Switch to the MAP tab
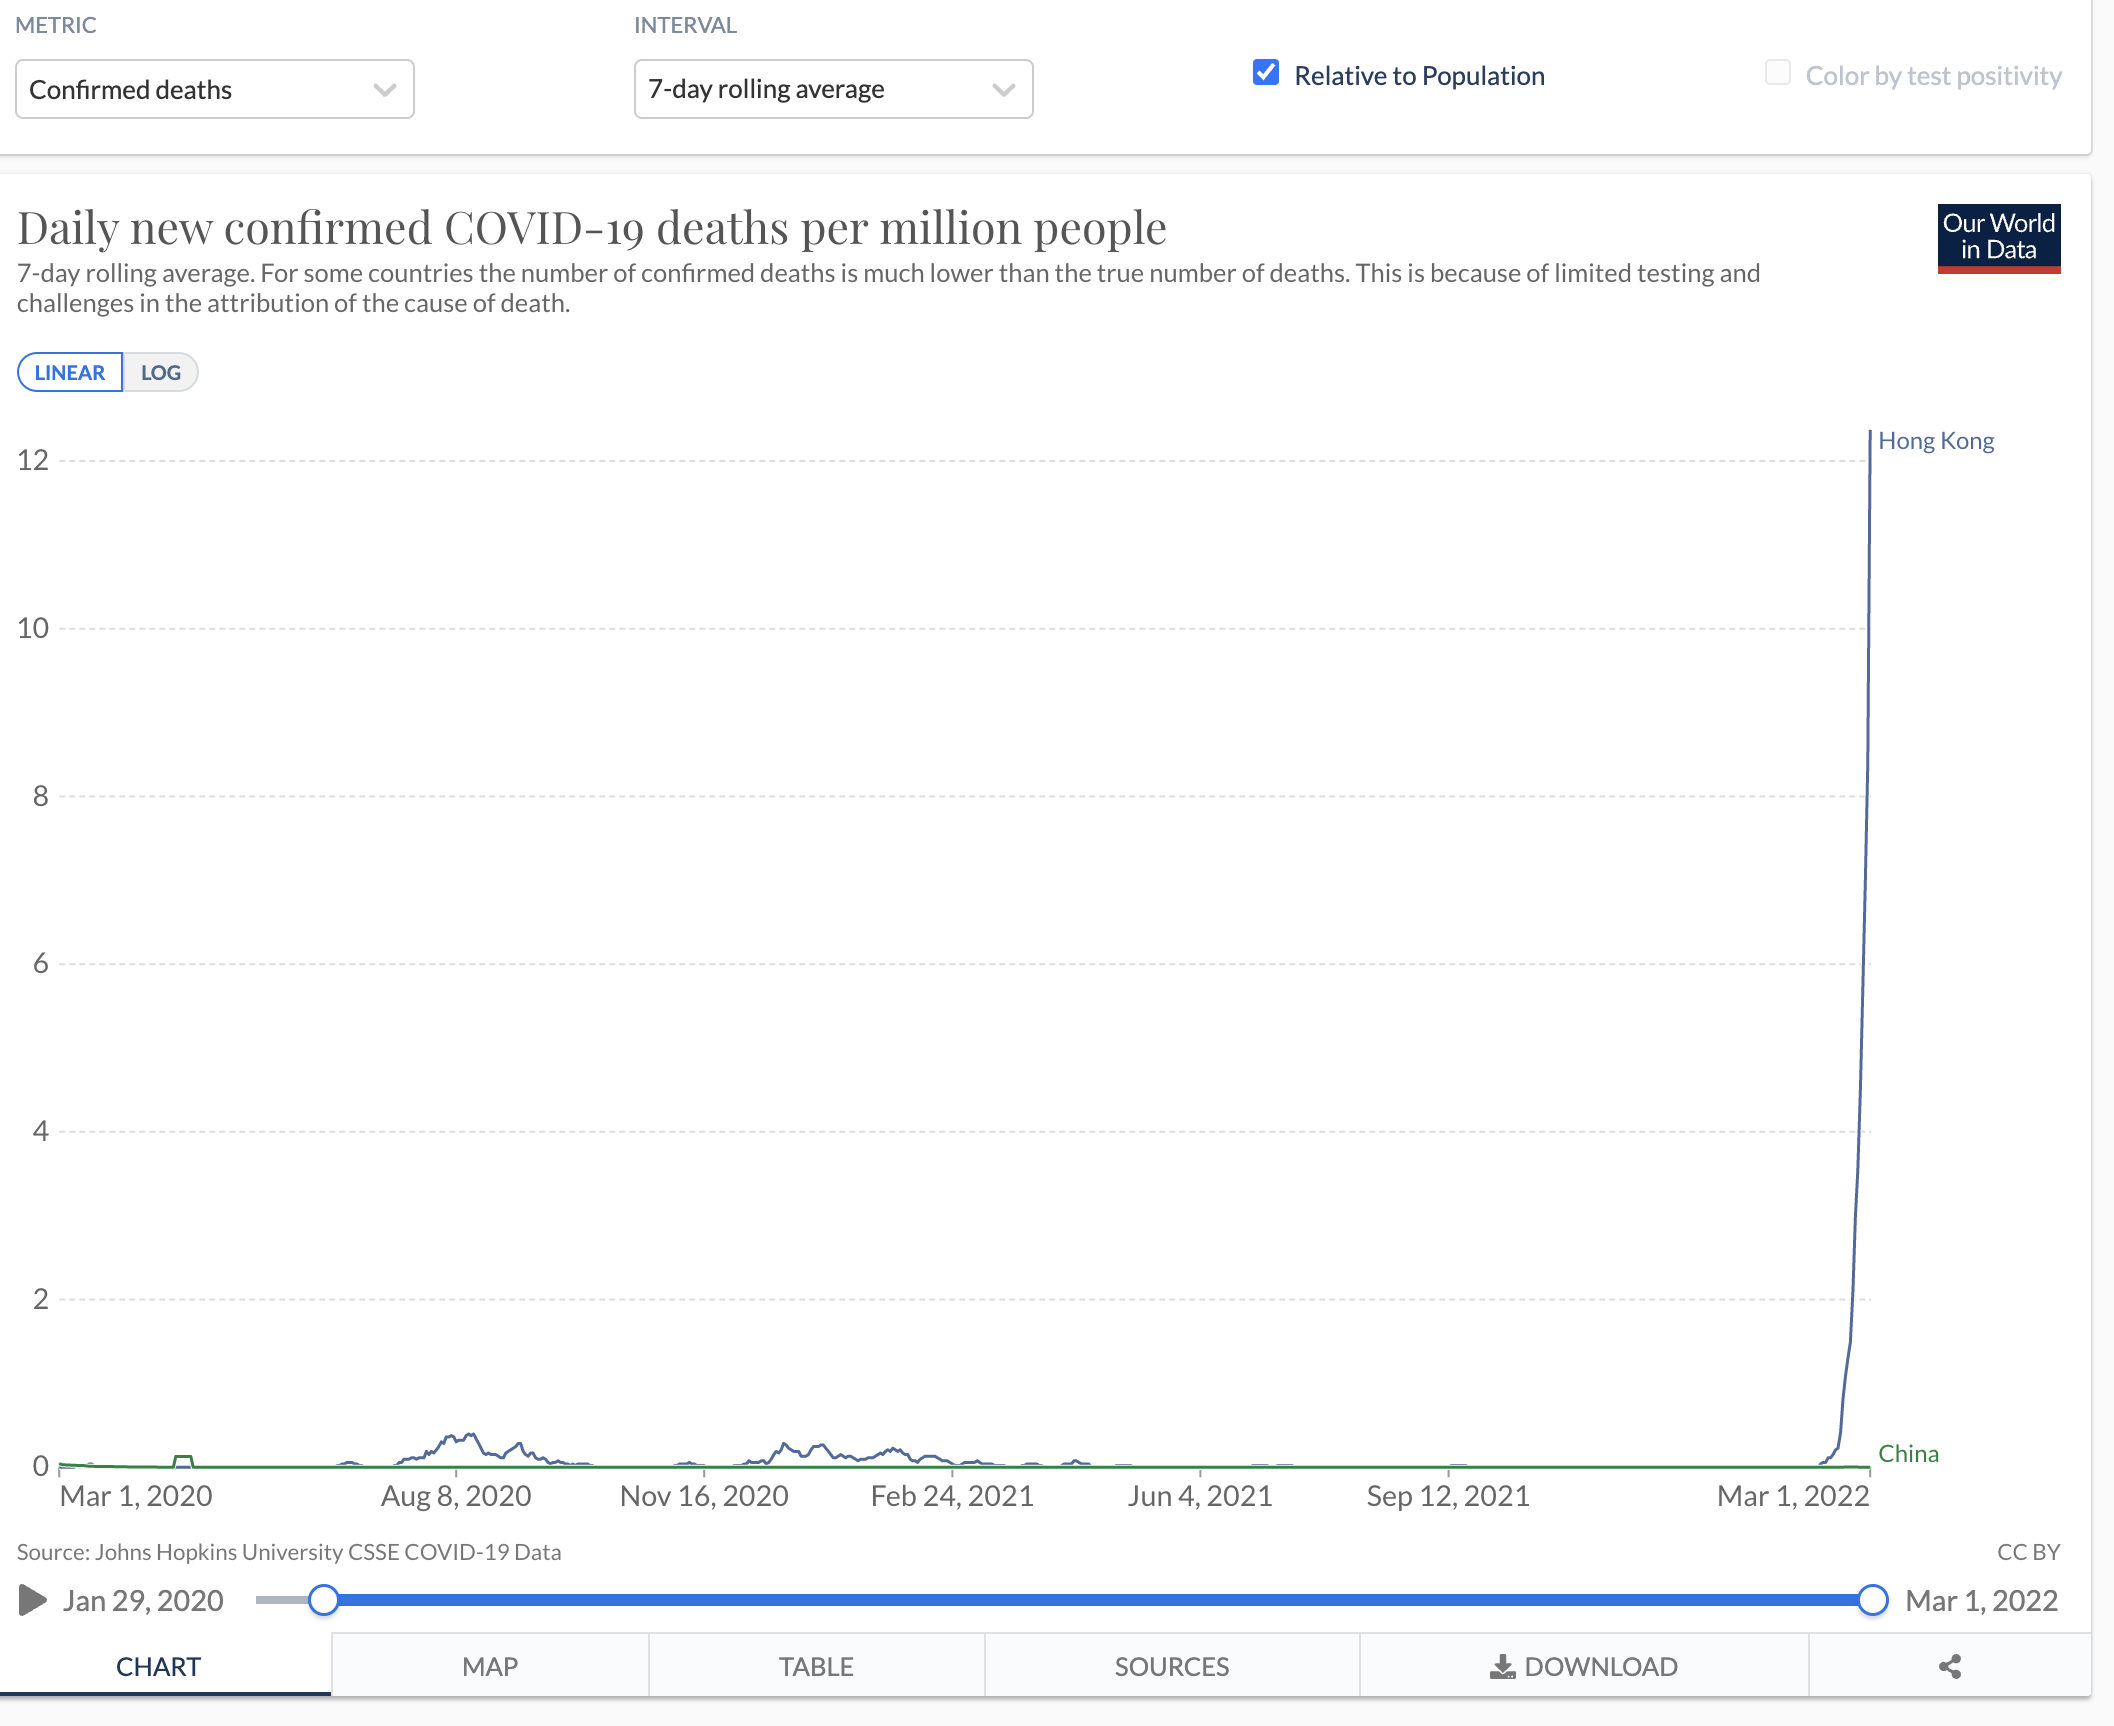Screen dimensions: 2114x1726 click(490, 1666)
